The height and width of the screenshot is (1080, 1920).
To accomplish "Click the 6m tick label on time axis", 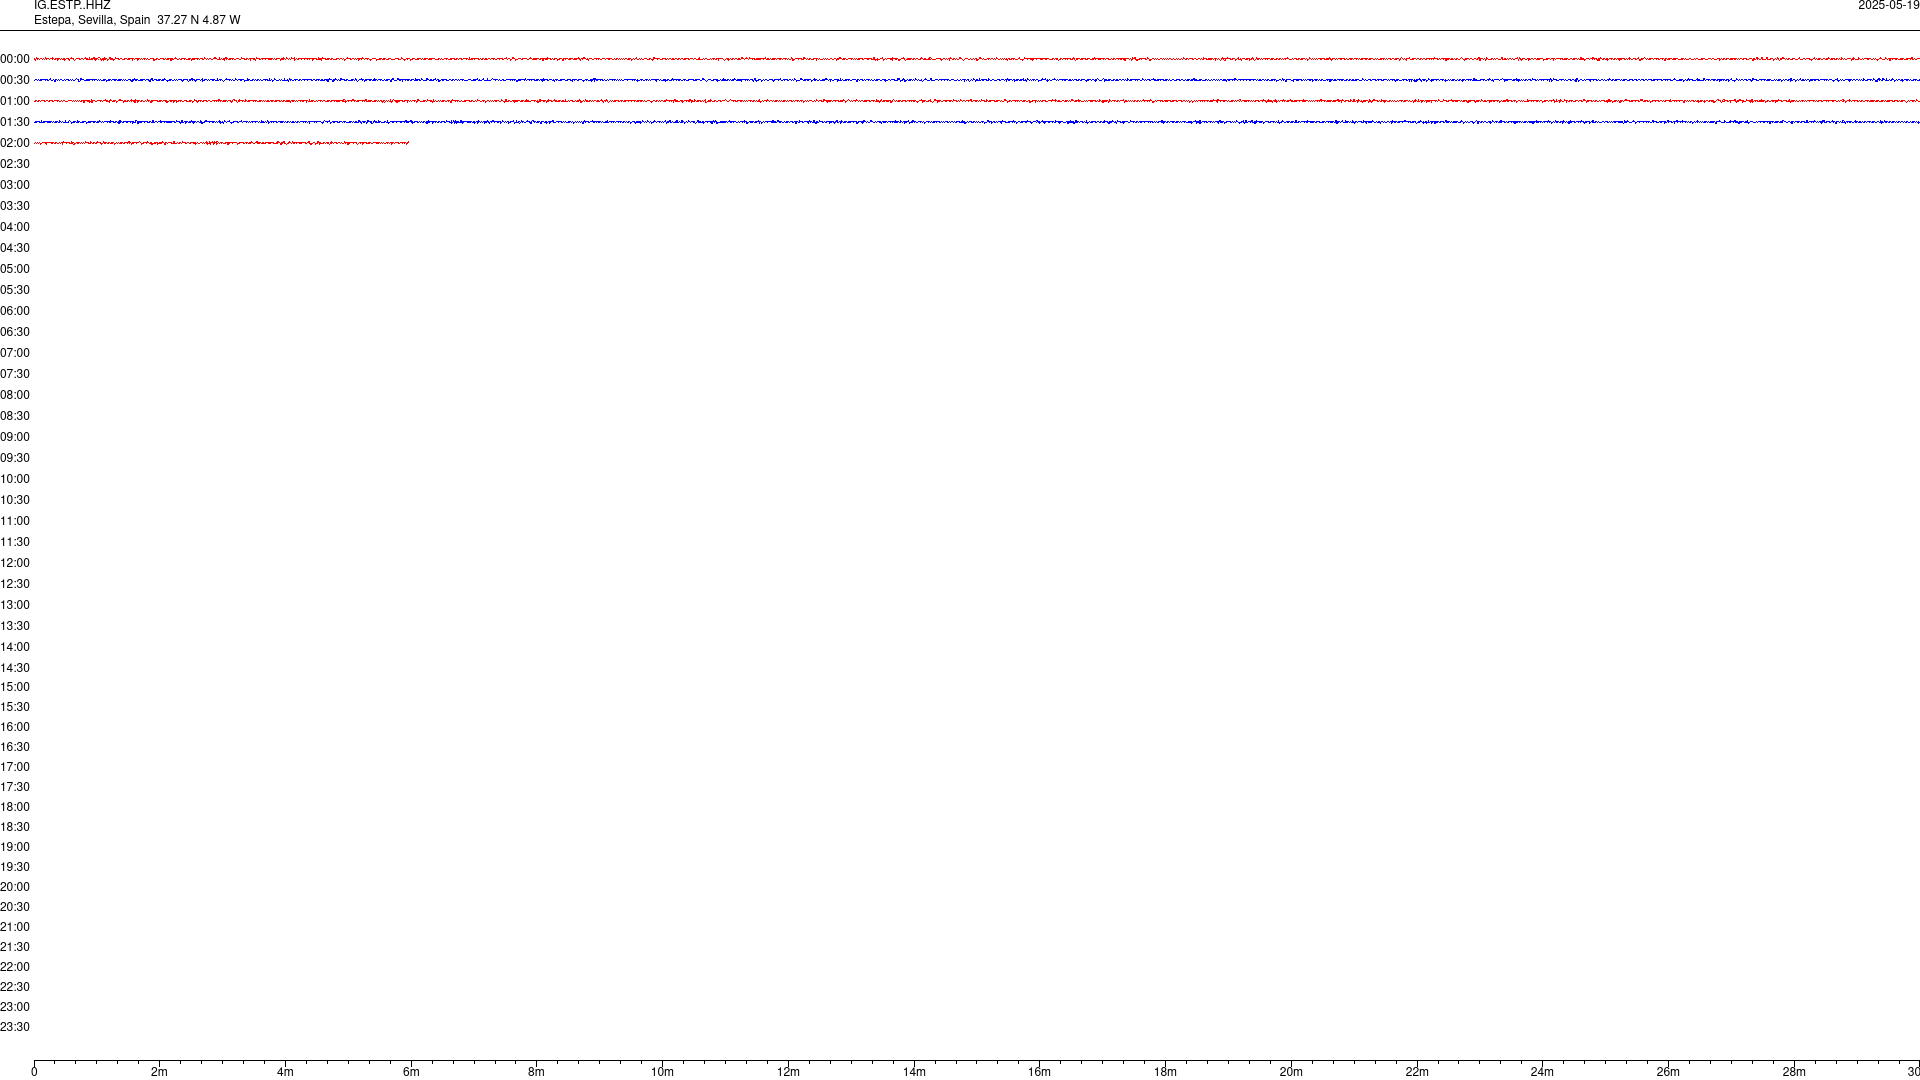I will click(411, 1072).
